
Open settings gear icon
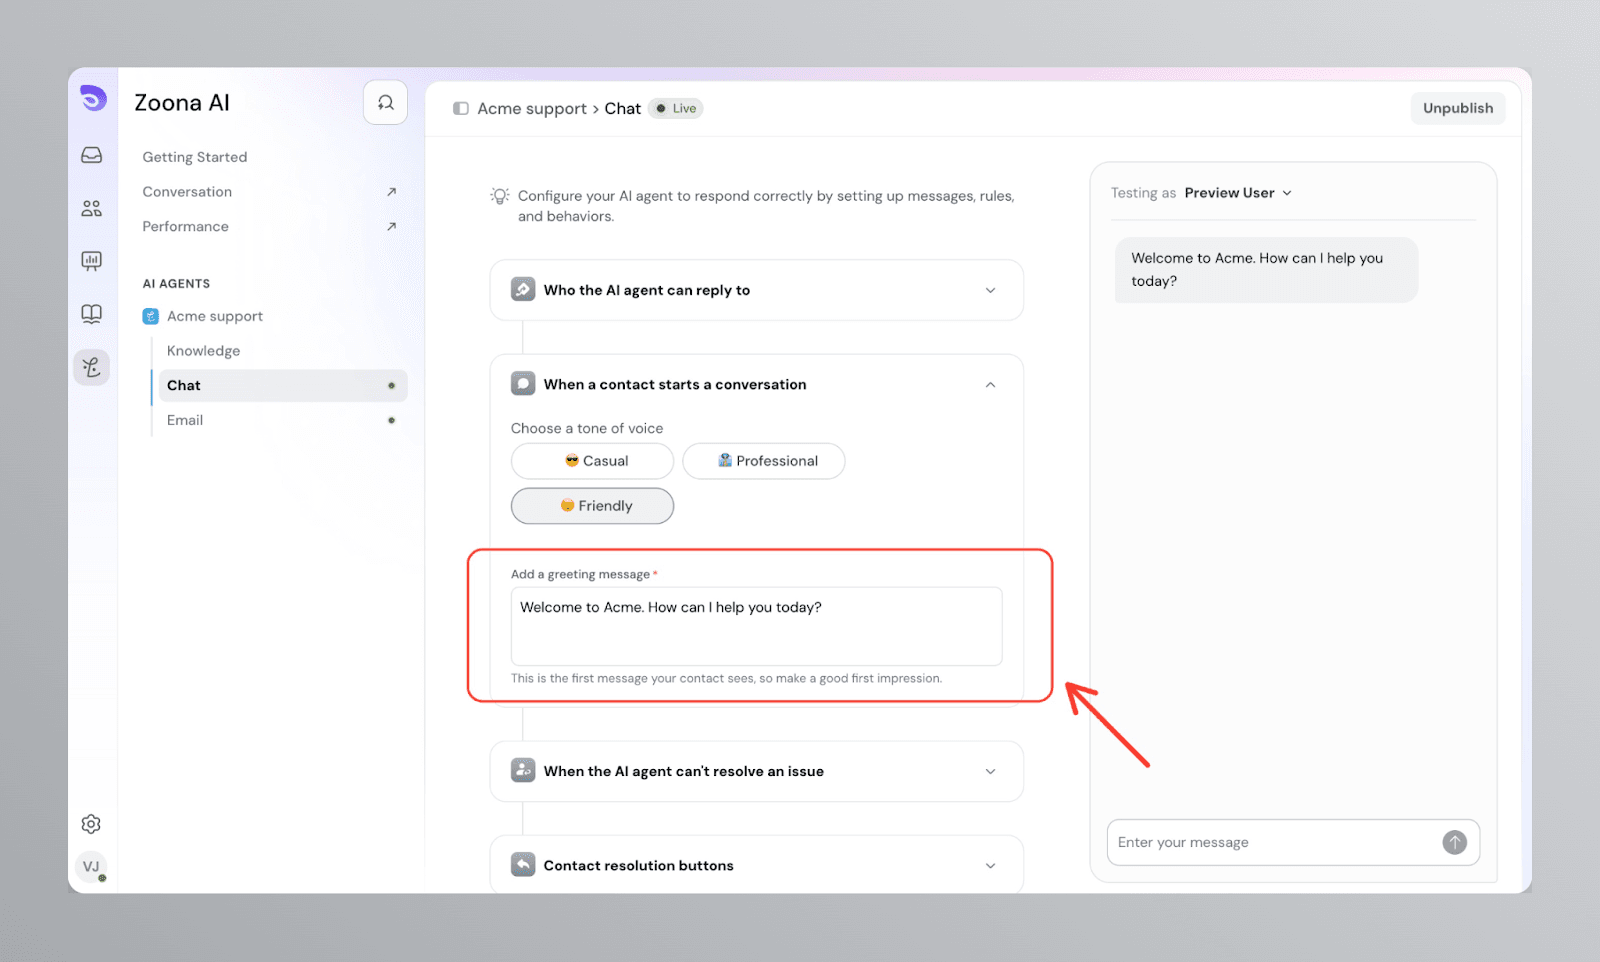[x=91, y=824]
